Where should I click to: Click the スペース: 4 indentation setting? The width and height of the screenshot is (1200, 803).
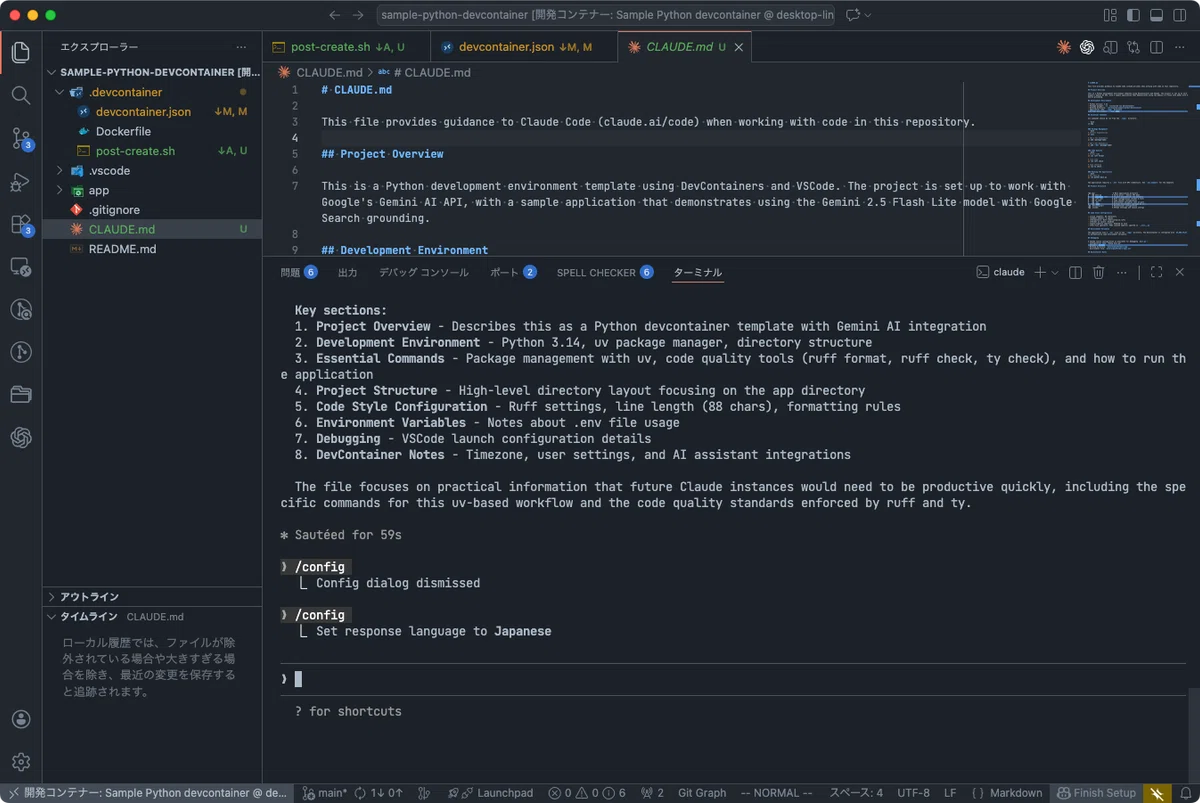coord(856,793)
